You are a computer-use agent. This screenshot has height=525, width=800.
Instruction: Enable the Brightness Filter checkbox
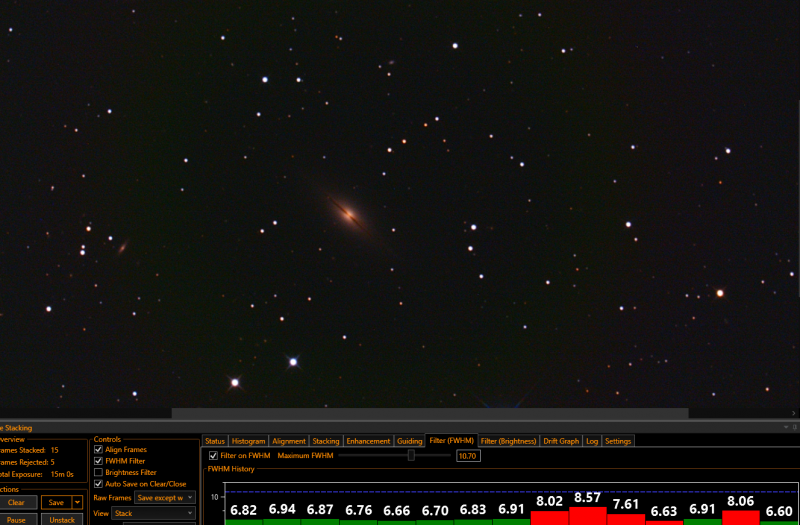pyautogui.click(x=98, y=472)
